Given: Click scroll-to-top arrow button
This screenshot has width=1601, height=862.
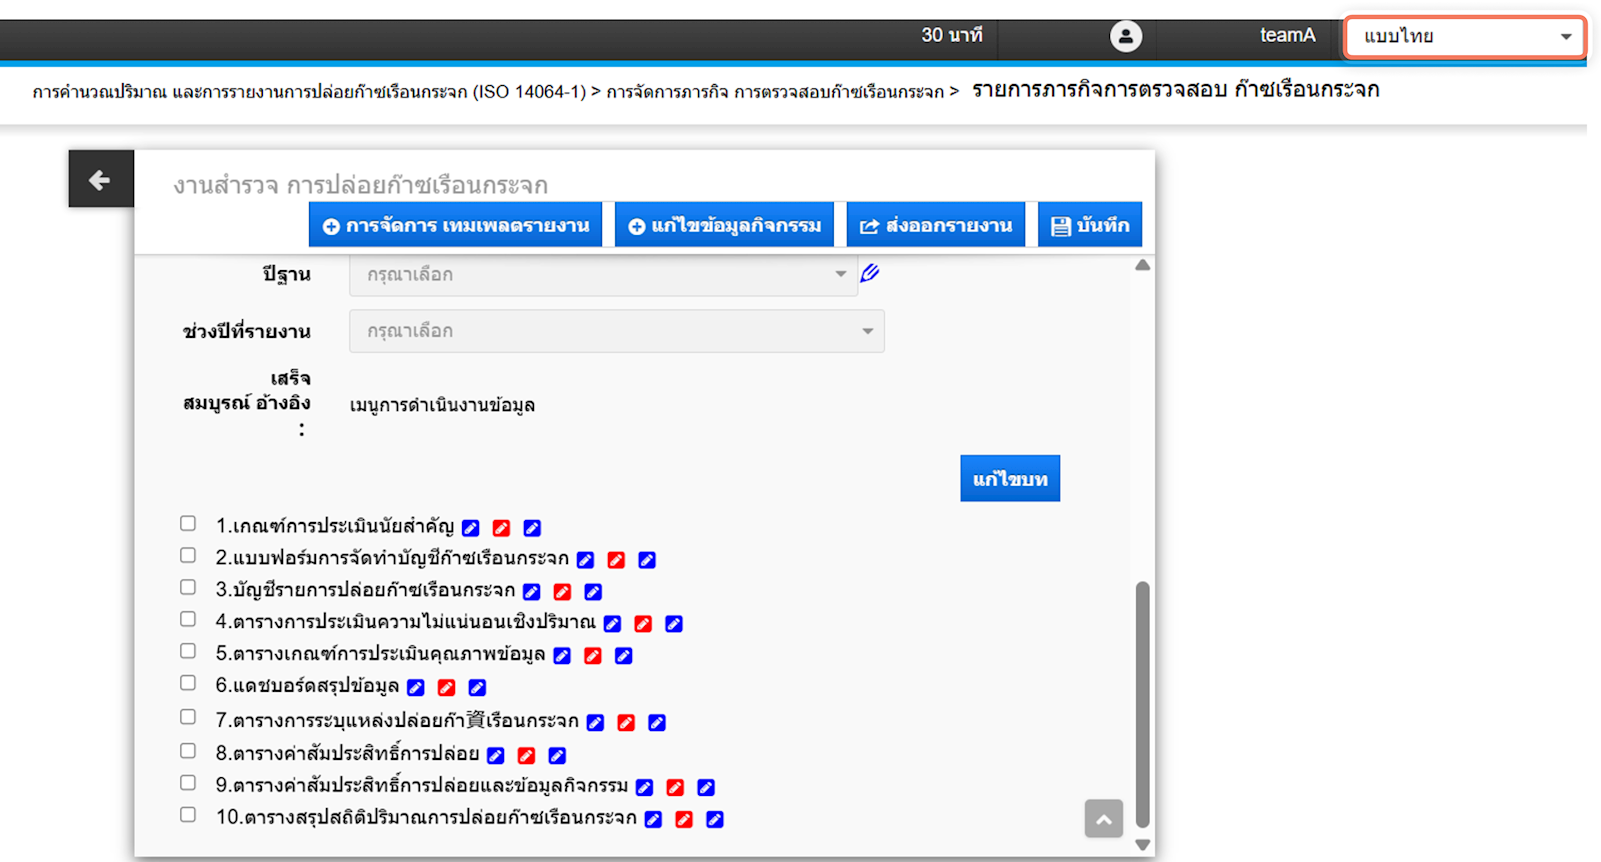Looking at the screenshot, I should pyautogui.click(x=1103, y=819).
